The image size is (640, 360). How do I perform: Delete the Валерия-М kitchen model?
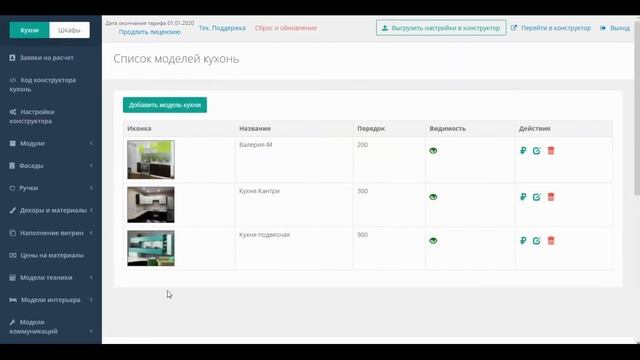(x=551, y=151)
